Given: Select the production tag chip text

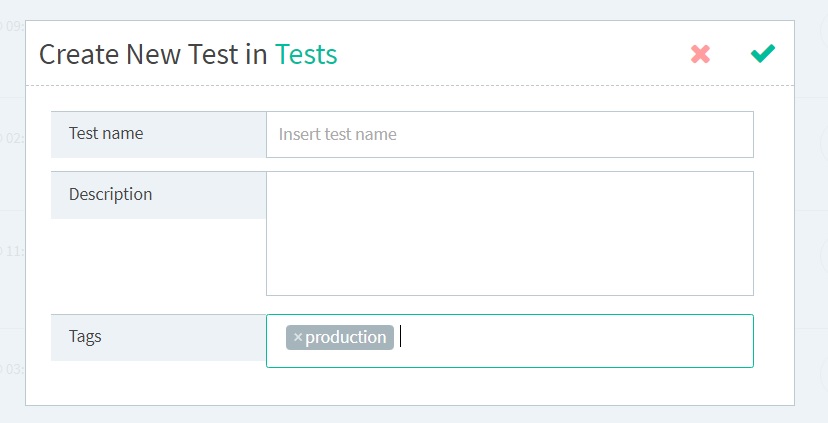Looking at the screenshot, I should point(346,338).
